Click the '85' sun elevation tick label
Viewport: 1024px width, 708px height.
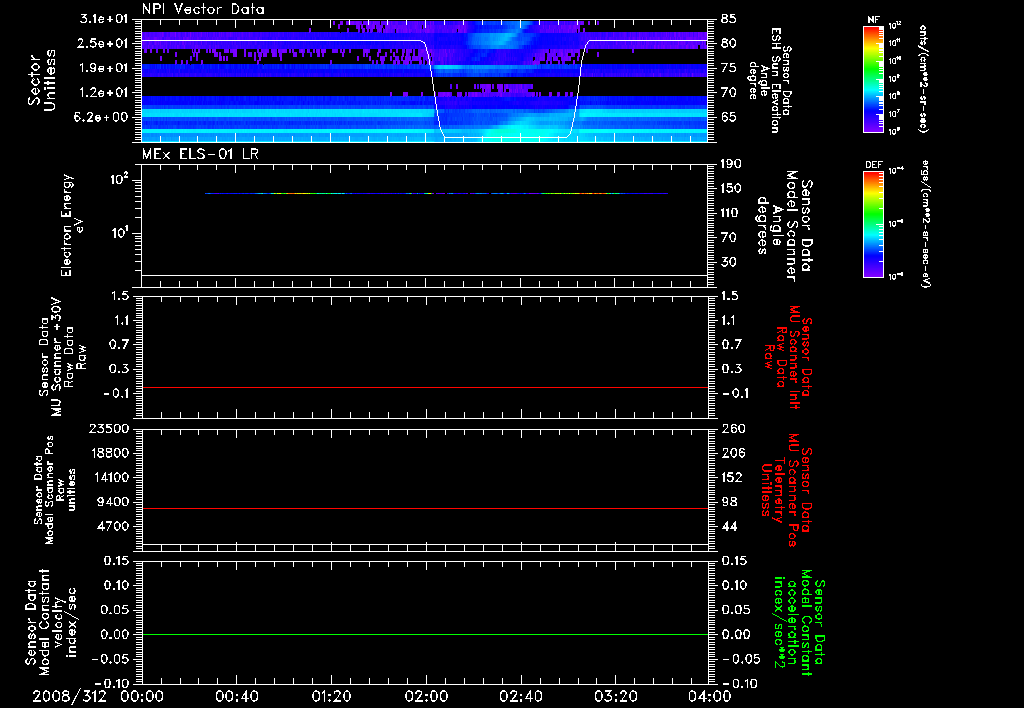point(729,19)
